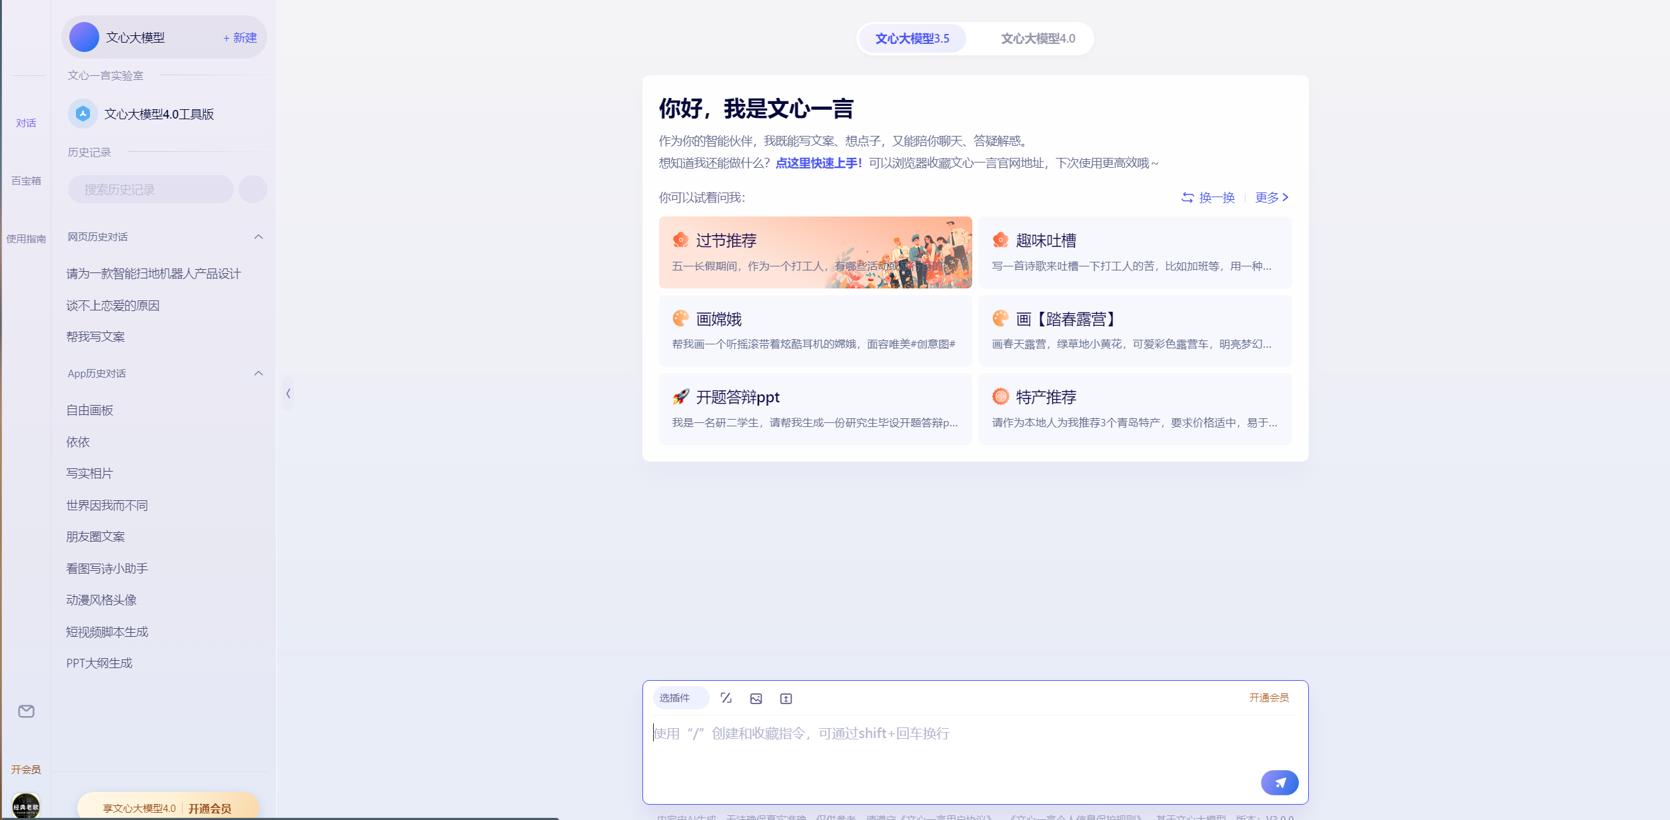Open App history item 朋友圈文案
The width and height of the screenshot is (1670, 820).
click(95, 537)
